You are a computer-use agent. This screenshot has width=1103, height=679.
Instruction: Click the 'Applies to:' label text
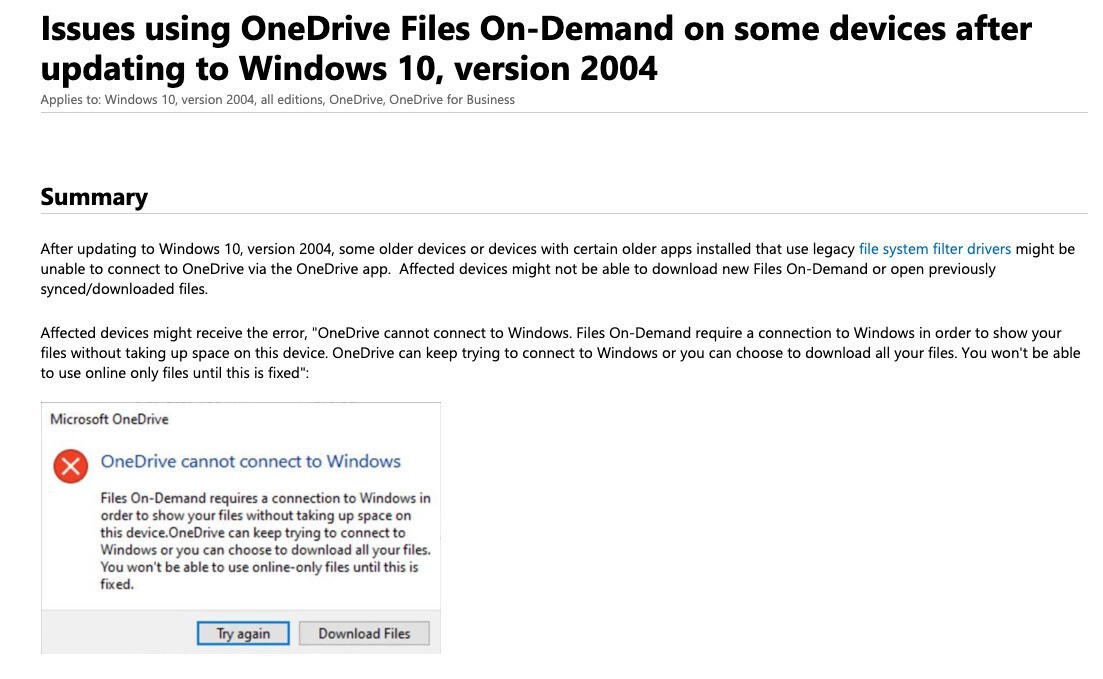[70, 99]
